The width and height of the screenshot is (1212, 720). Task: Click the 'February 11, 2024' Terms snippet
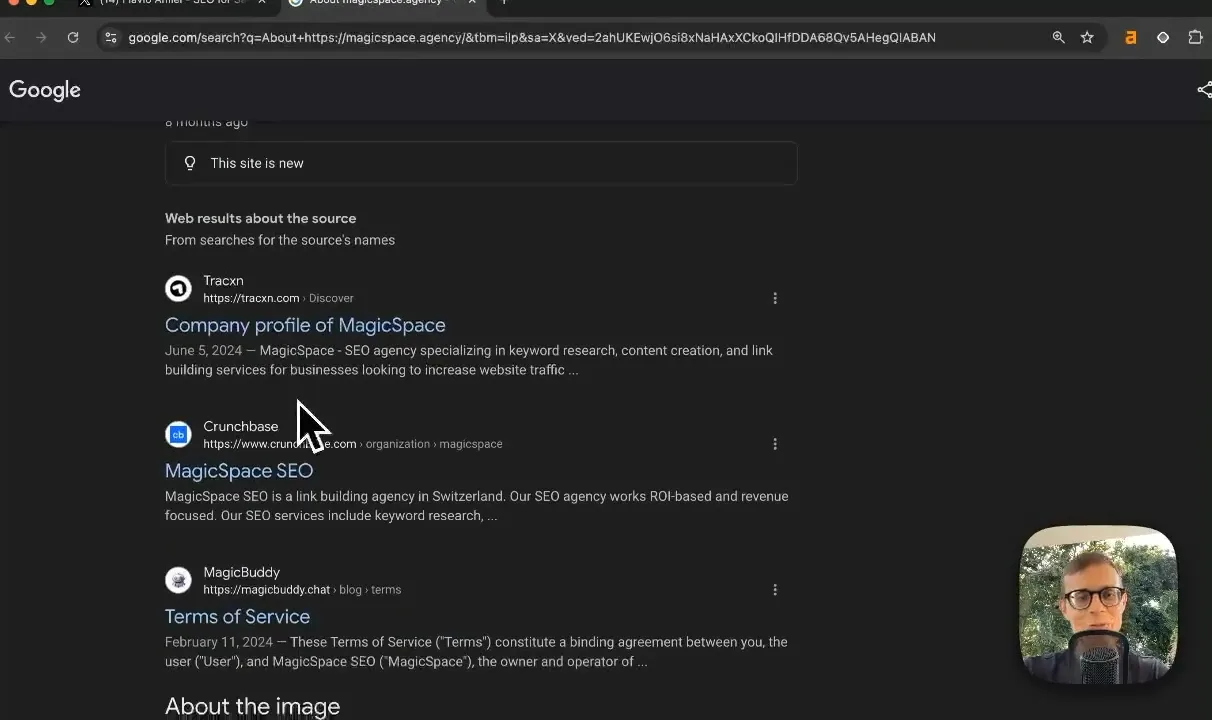tap(476, 652)
